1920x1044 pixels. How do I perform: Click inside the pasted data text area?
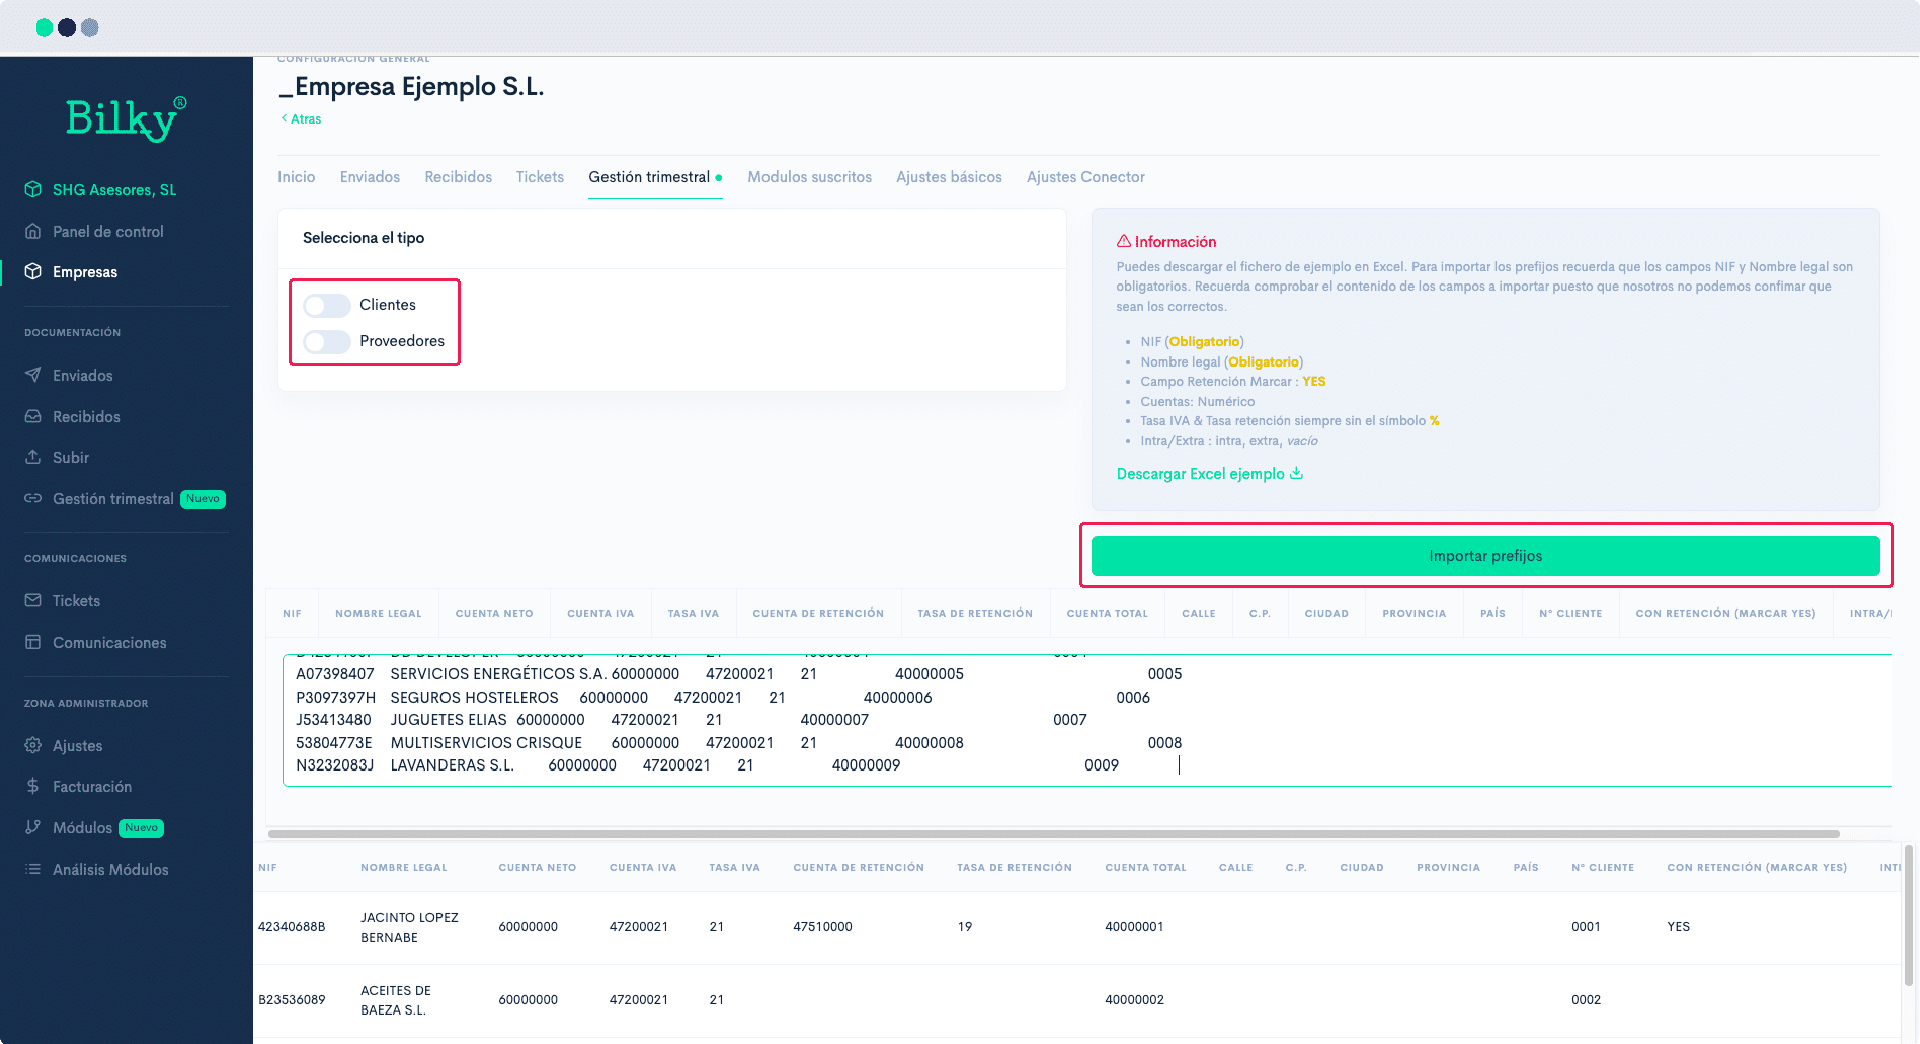click(1087, 720)
